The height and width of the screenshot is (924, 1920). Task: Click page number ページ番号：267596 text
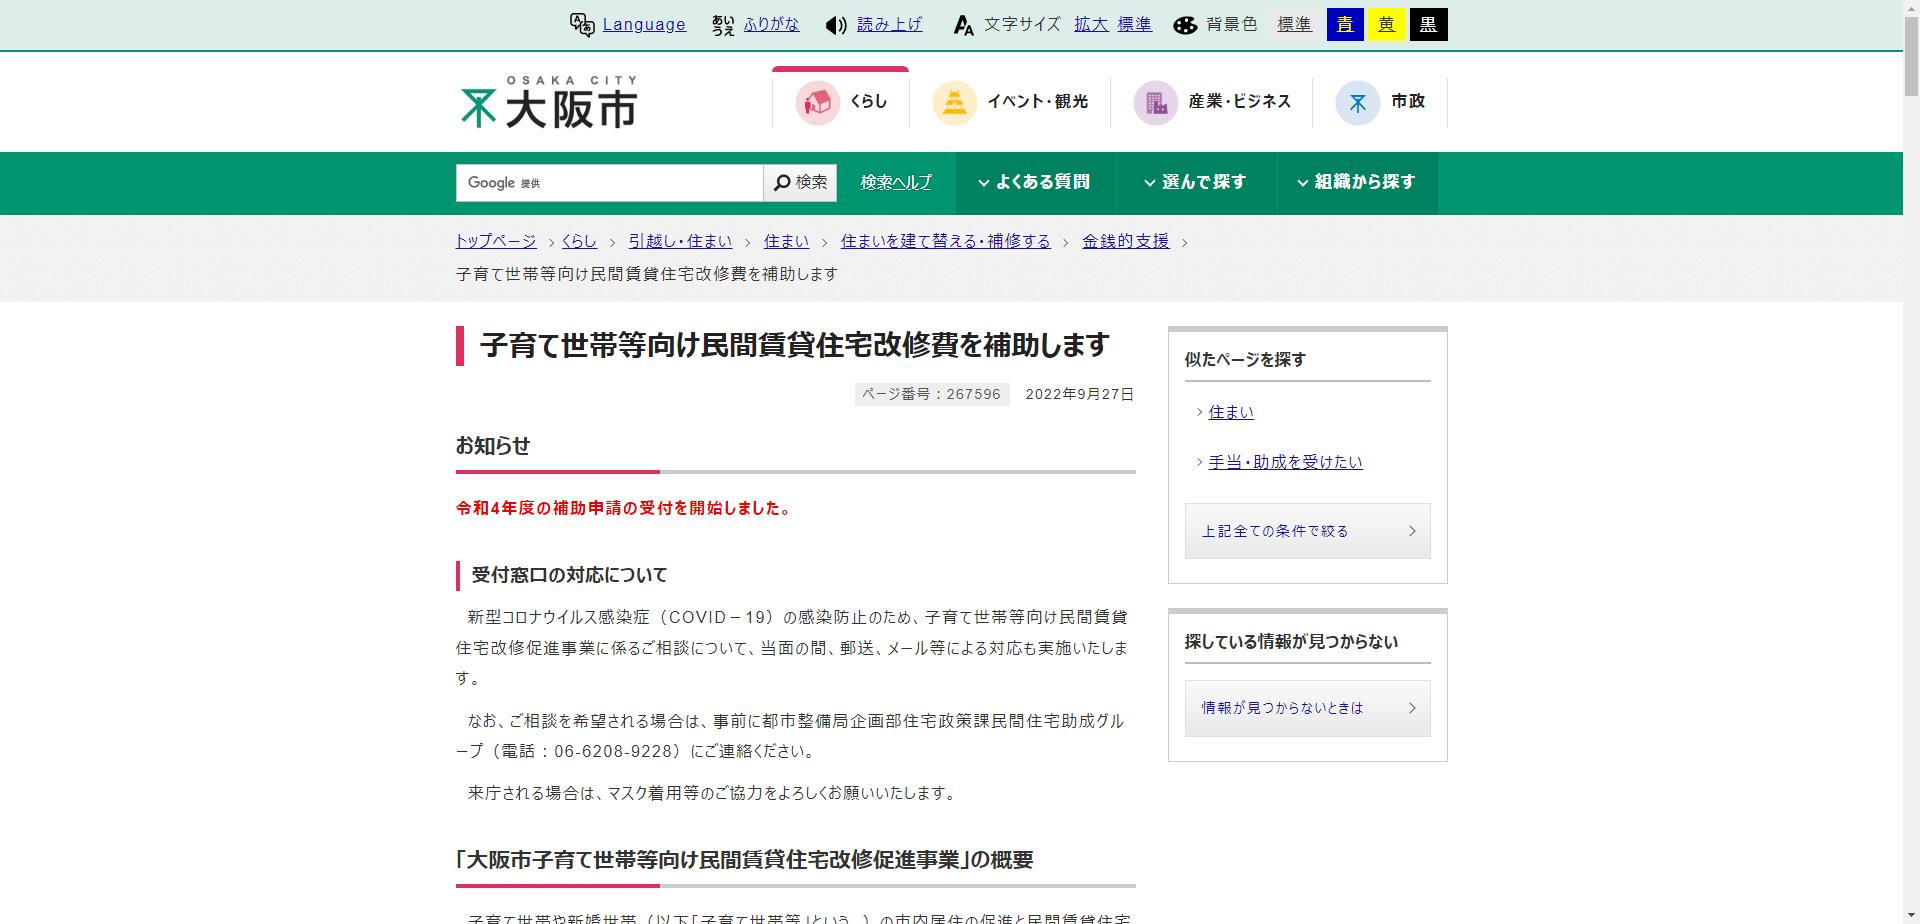click(931, 394)
